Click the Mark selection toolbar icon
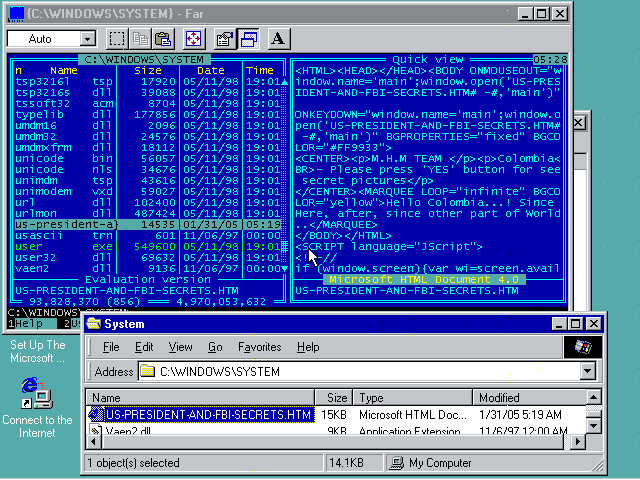640x480 pixels. click(117, 39)
